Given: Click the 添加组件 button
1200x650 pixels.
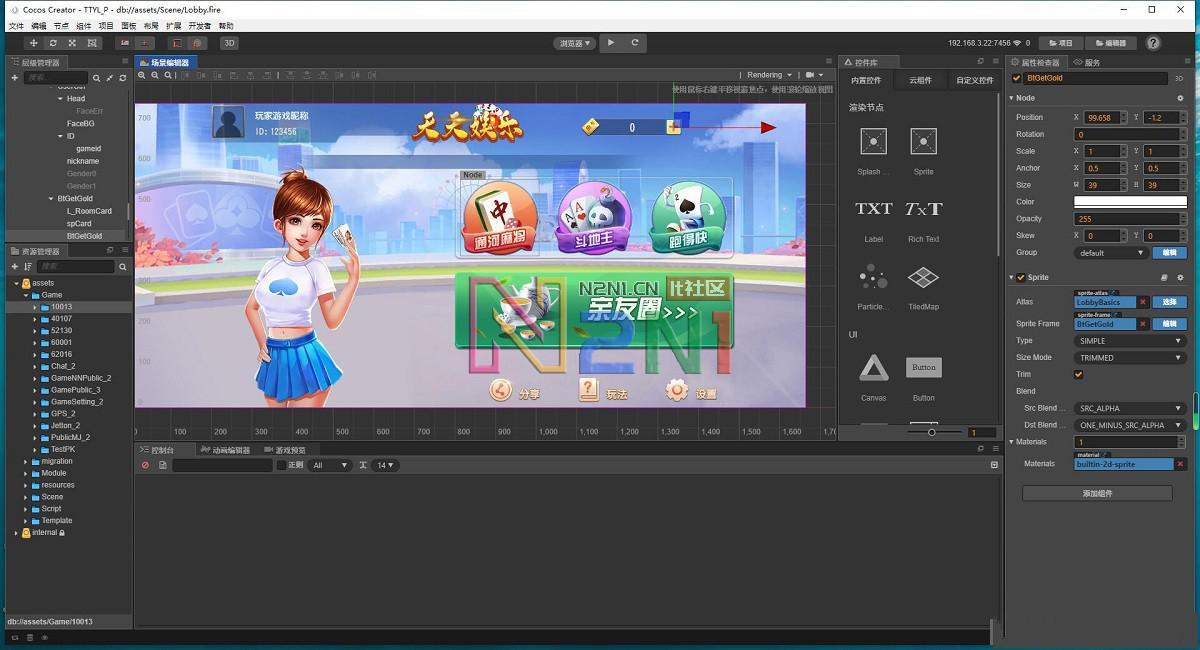Looking at the screenshot, I should (1096, 492).
